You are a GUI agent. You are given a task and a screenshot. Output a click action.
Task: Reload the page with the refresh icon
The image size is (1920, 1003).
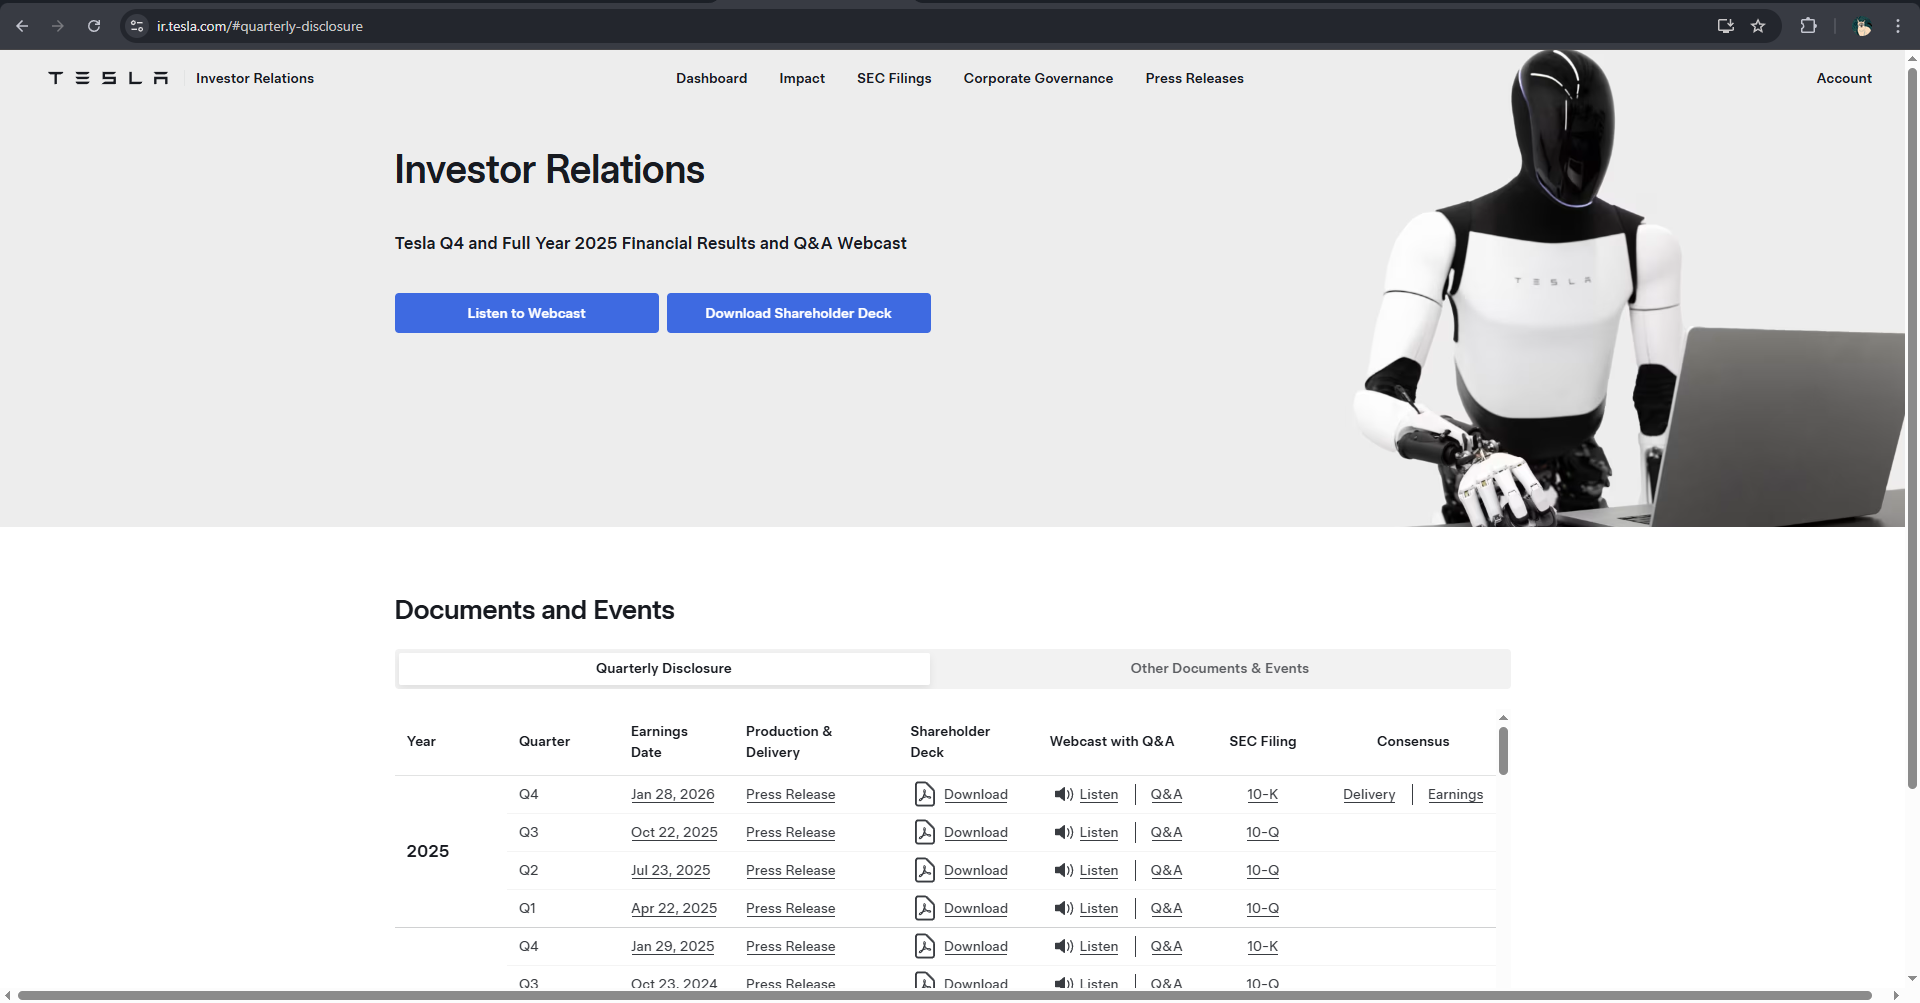[94, 26]
